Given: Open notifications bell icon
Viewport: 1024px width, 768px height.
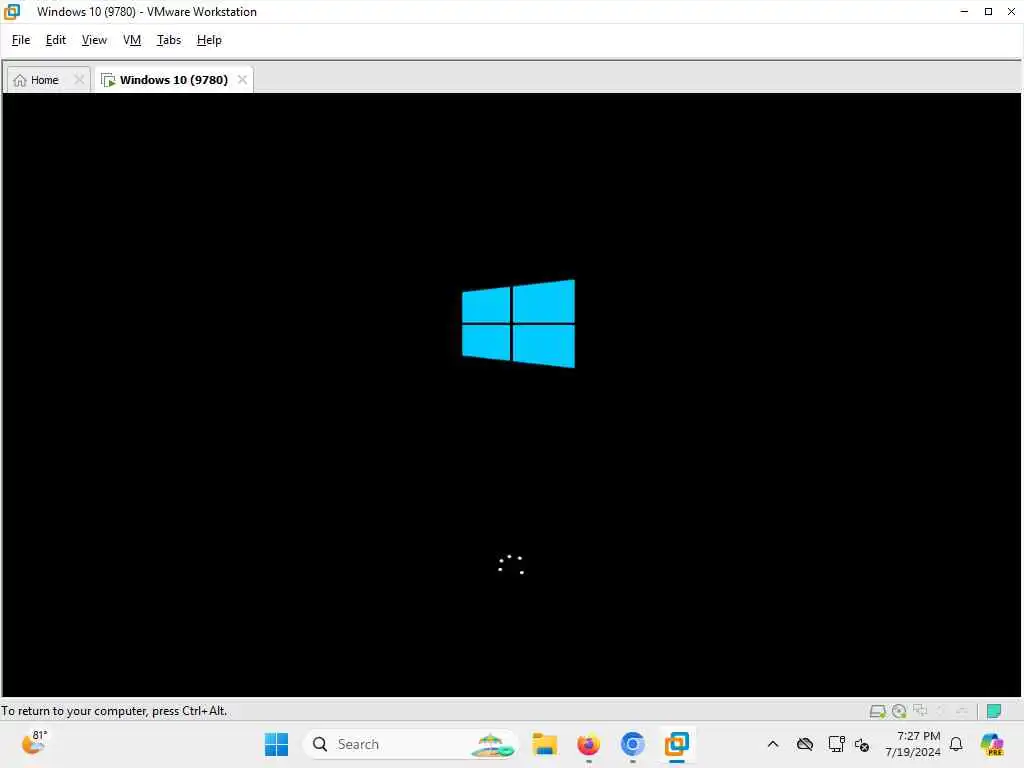Looking at the screenshot, I should [x=956, y=744].
